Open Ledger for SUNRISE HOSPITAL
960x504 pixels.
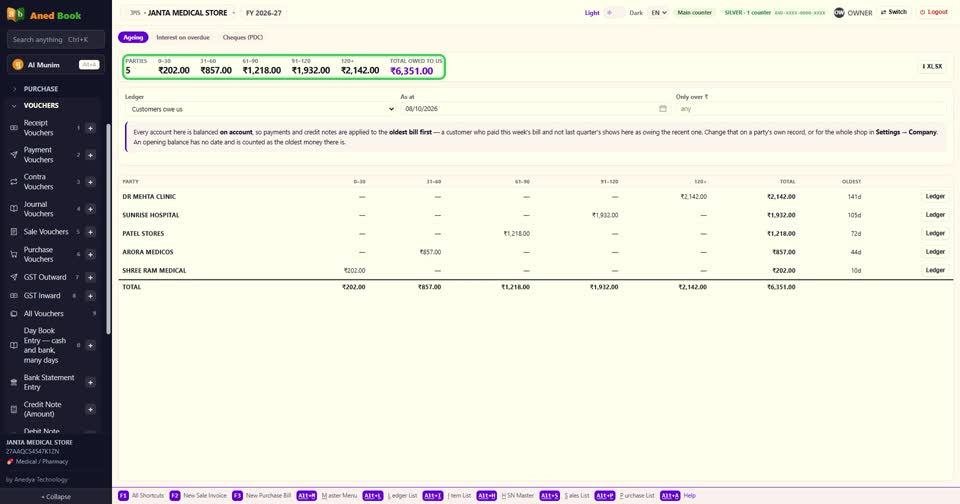coord(935,215)
